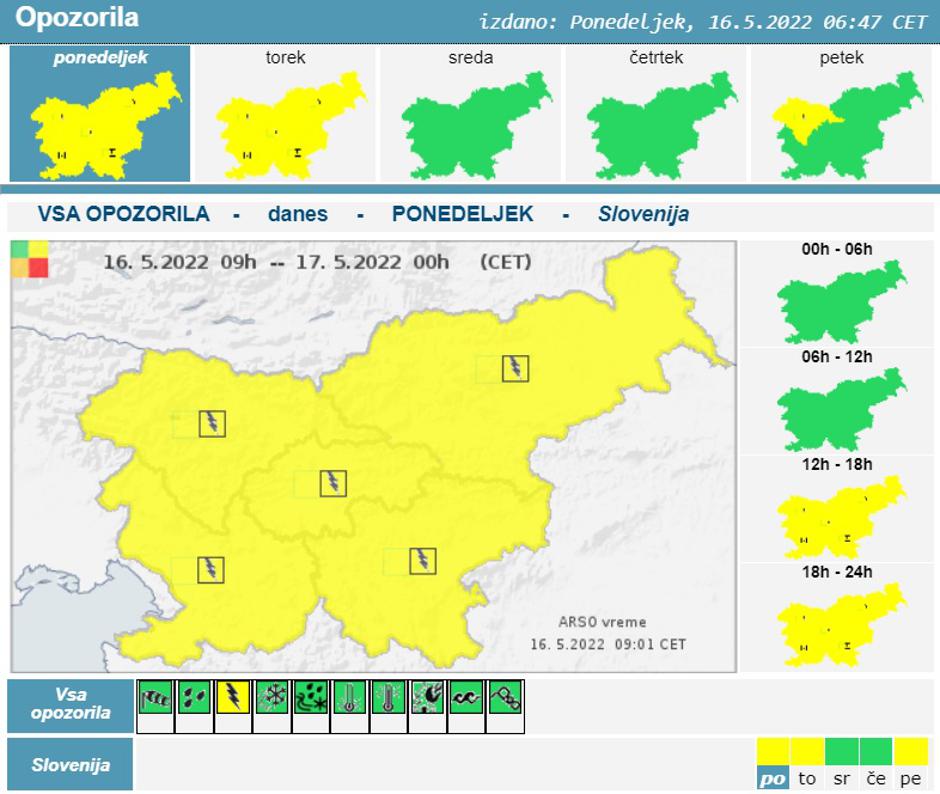Open the petek day tab
This screenshot has width=940, height=794.
(841, 114)
